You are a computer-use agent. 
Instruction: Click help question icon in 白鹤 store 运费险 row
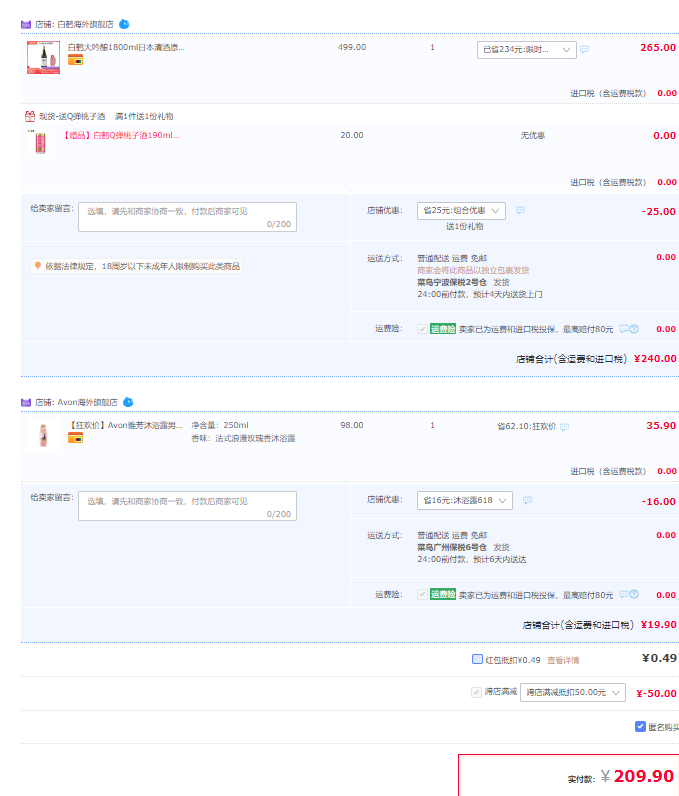coord(634,329)
